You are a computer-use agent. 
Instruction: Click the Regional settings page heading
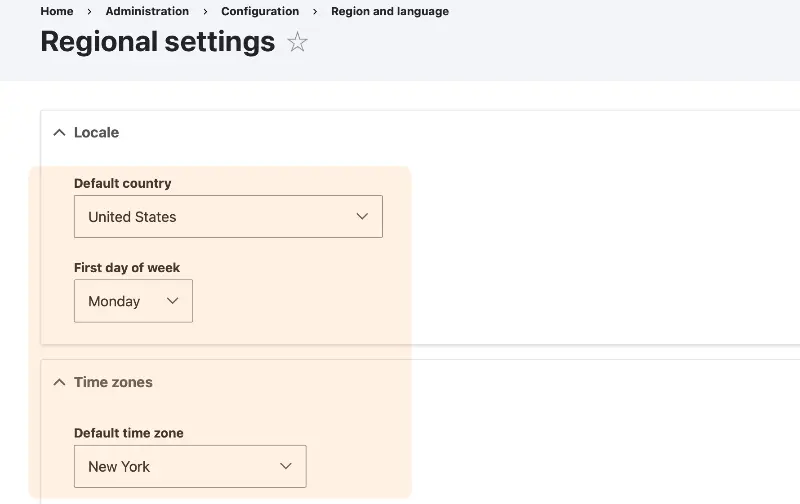click(x=158, y=42)
